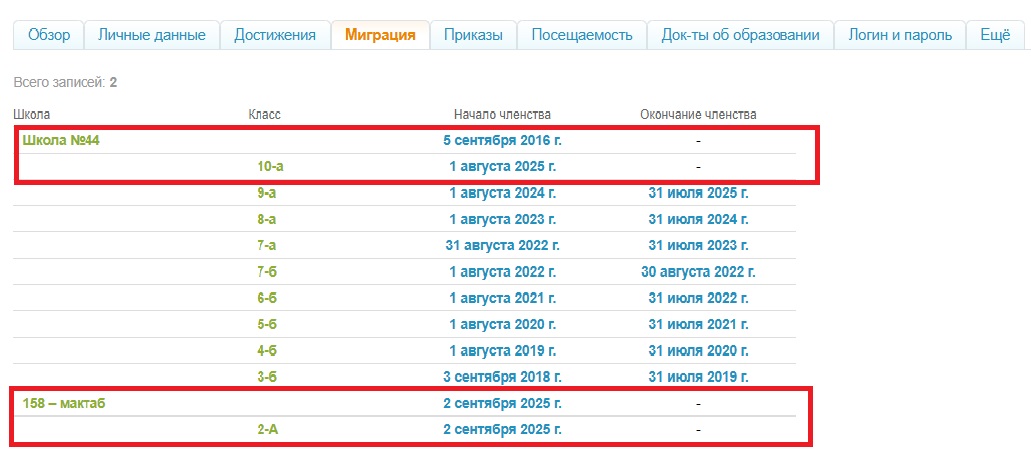
Task: Click start date 5 сентября 2016 г.
Action: (x=509, y=141)
